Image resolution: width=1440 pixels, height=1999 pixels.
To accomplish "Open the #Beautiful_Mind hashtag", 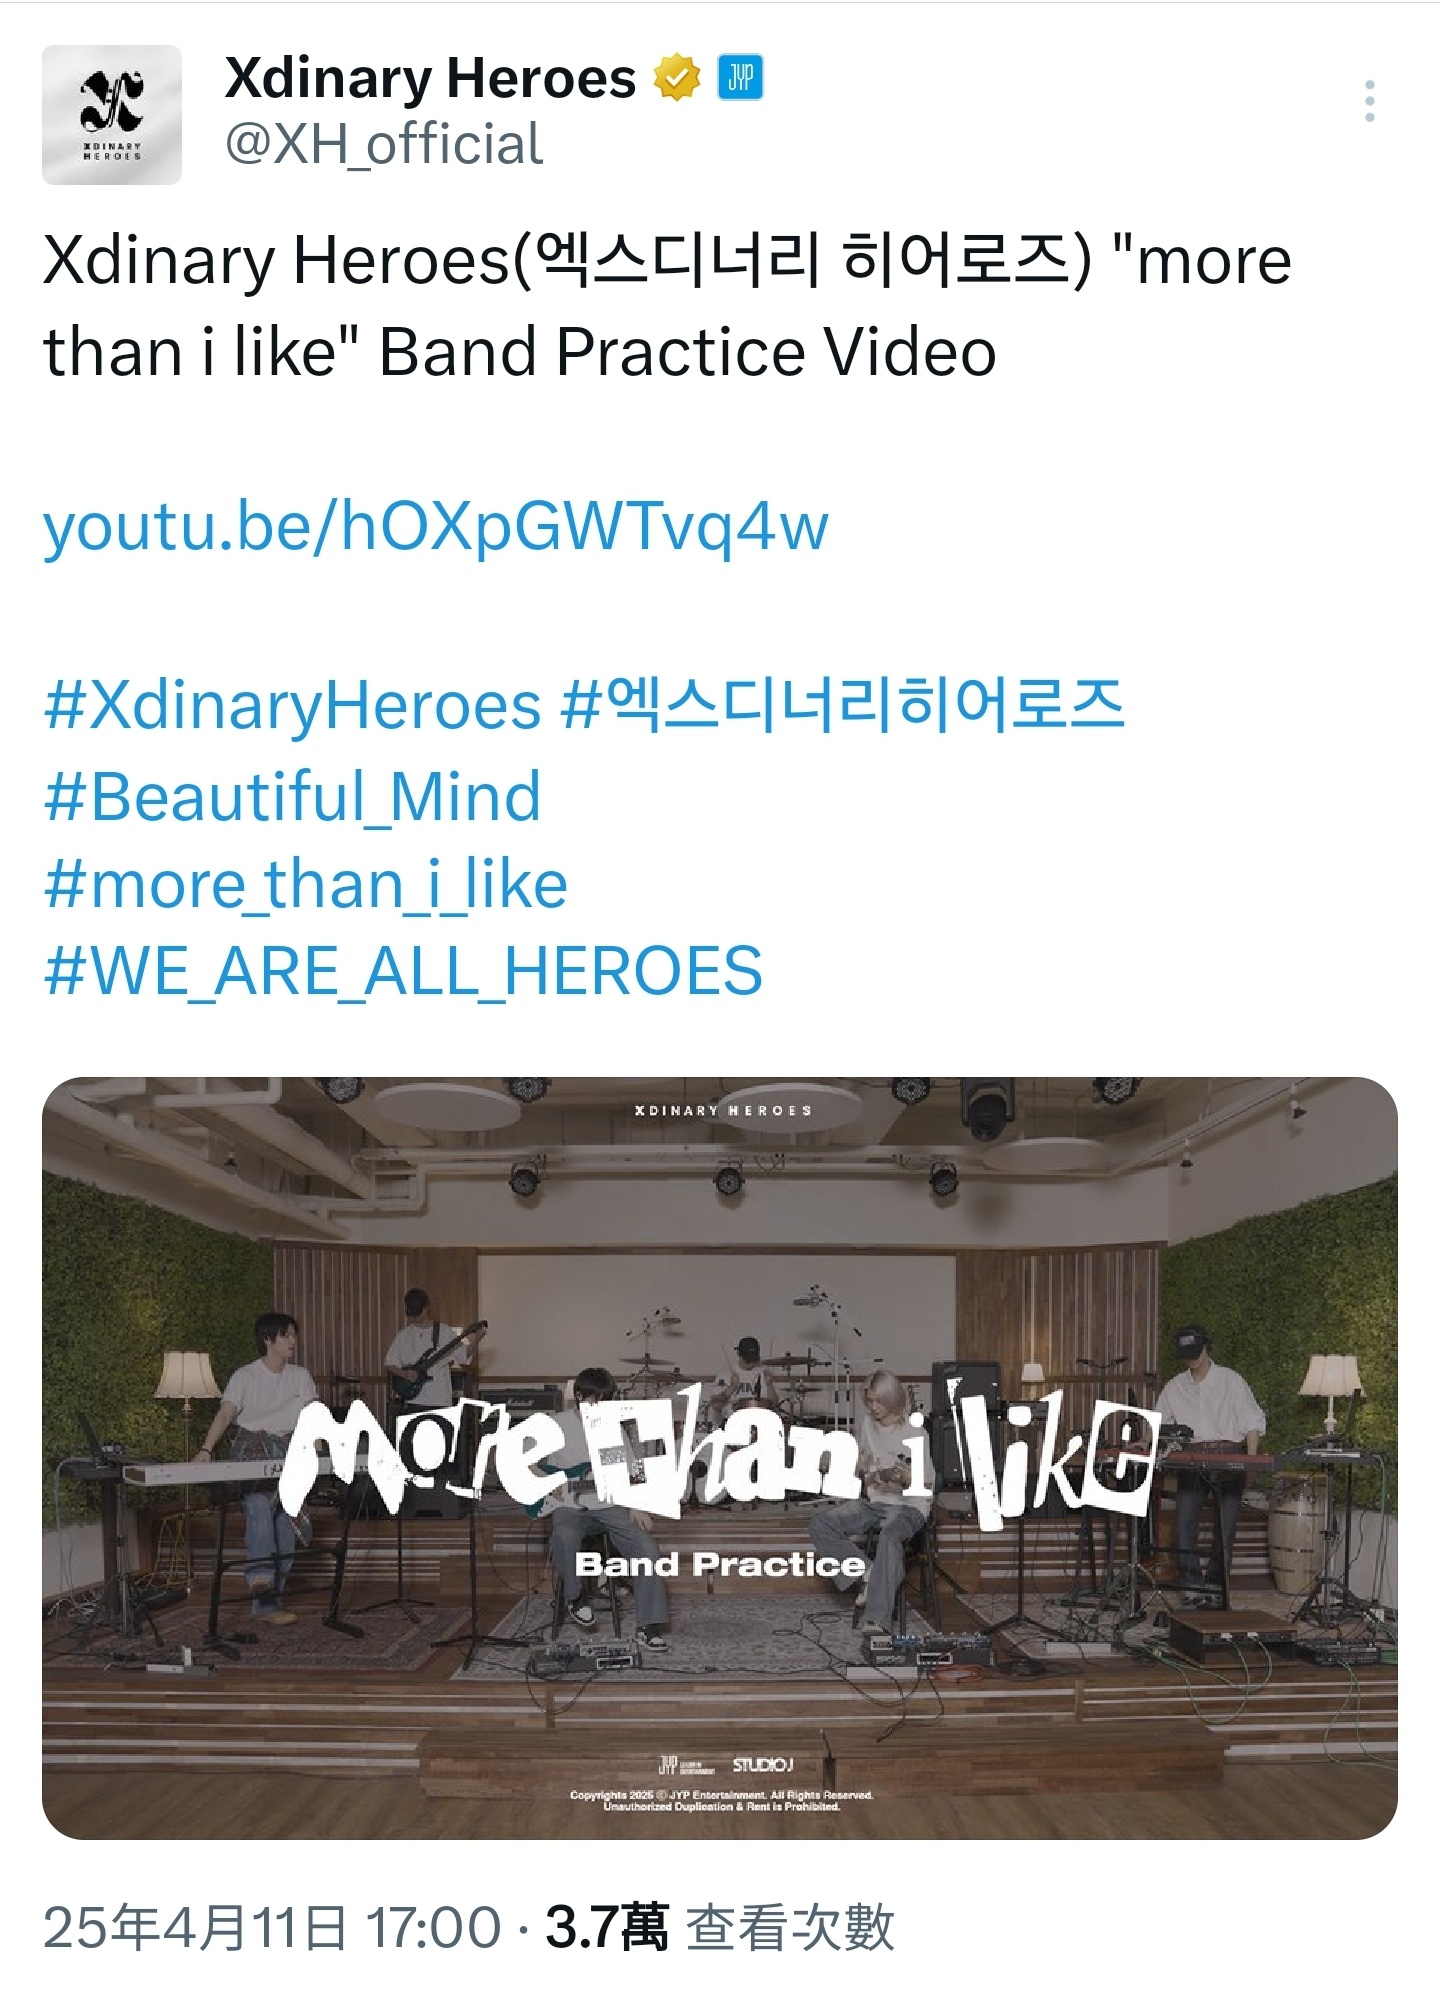I will pyautogui.click(x=292, y=797).
